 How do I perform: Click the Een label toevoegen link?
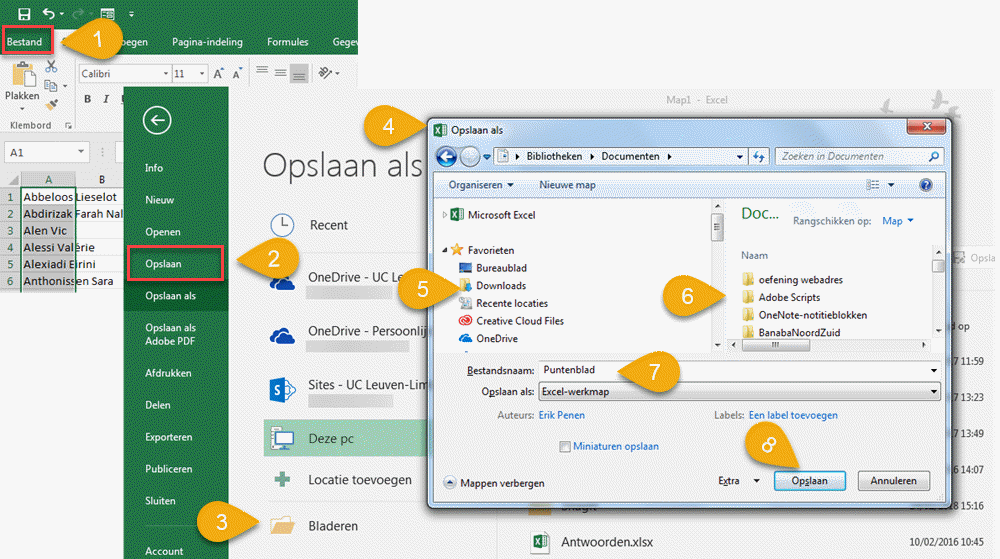[793, 415]
